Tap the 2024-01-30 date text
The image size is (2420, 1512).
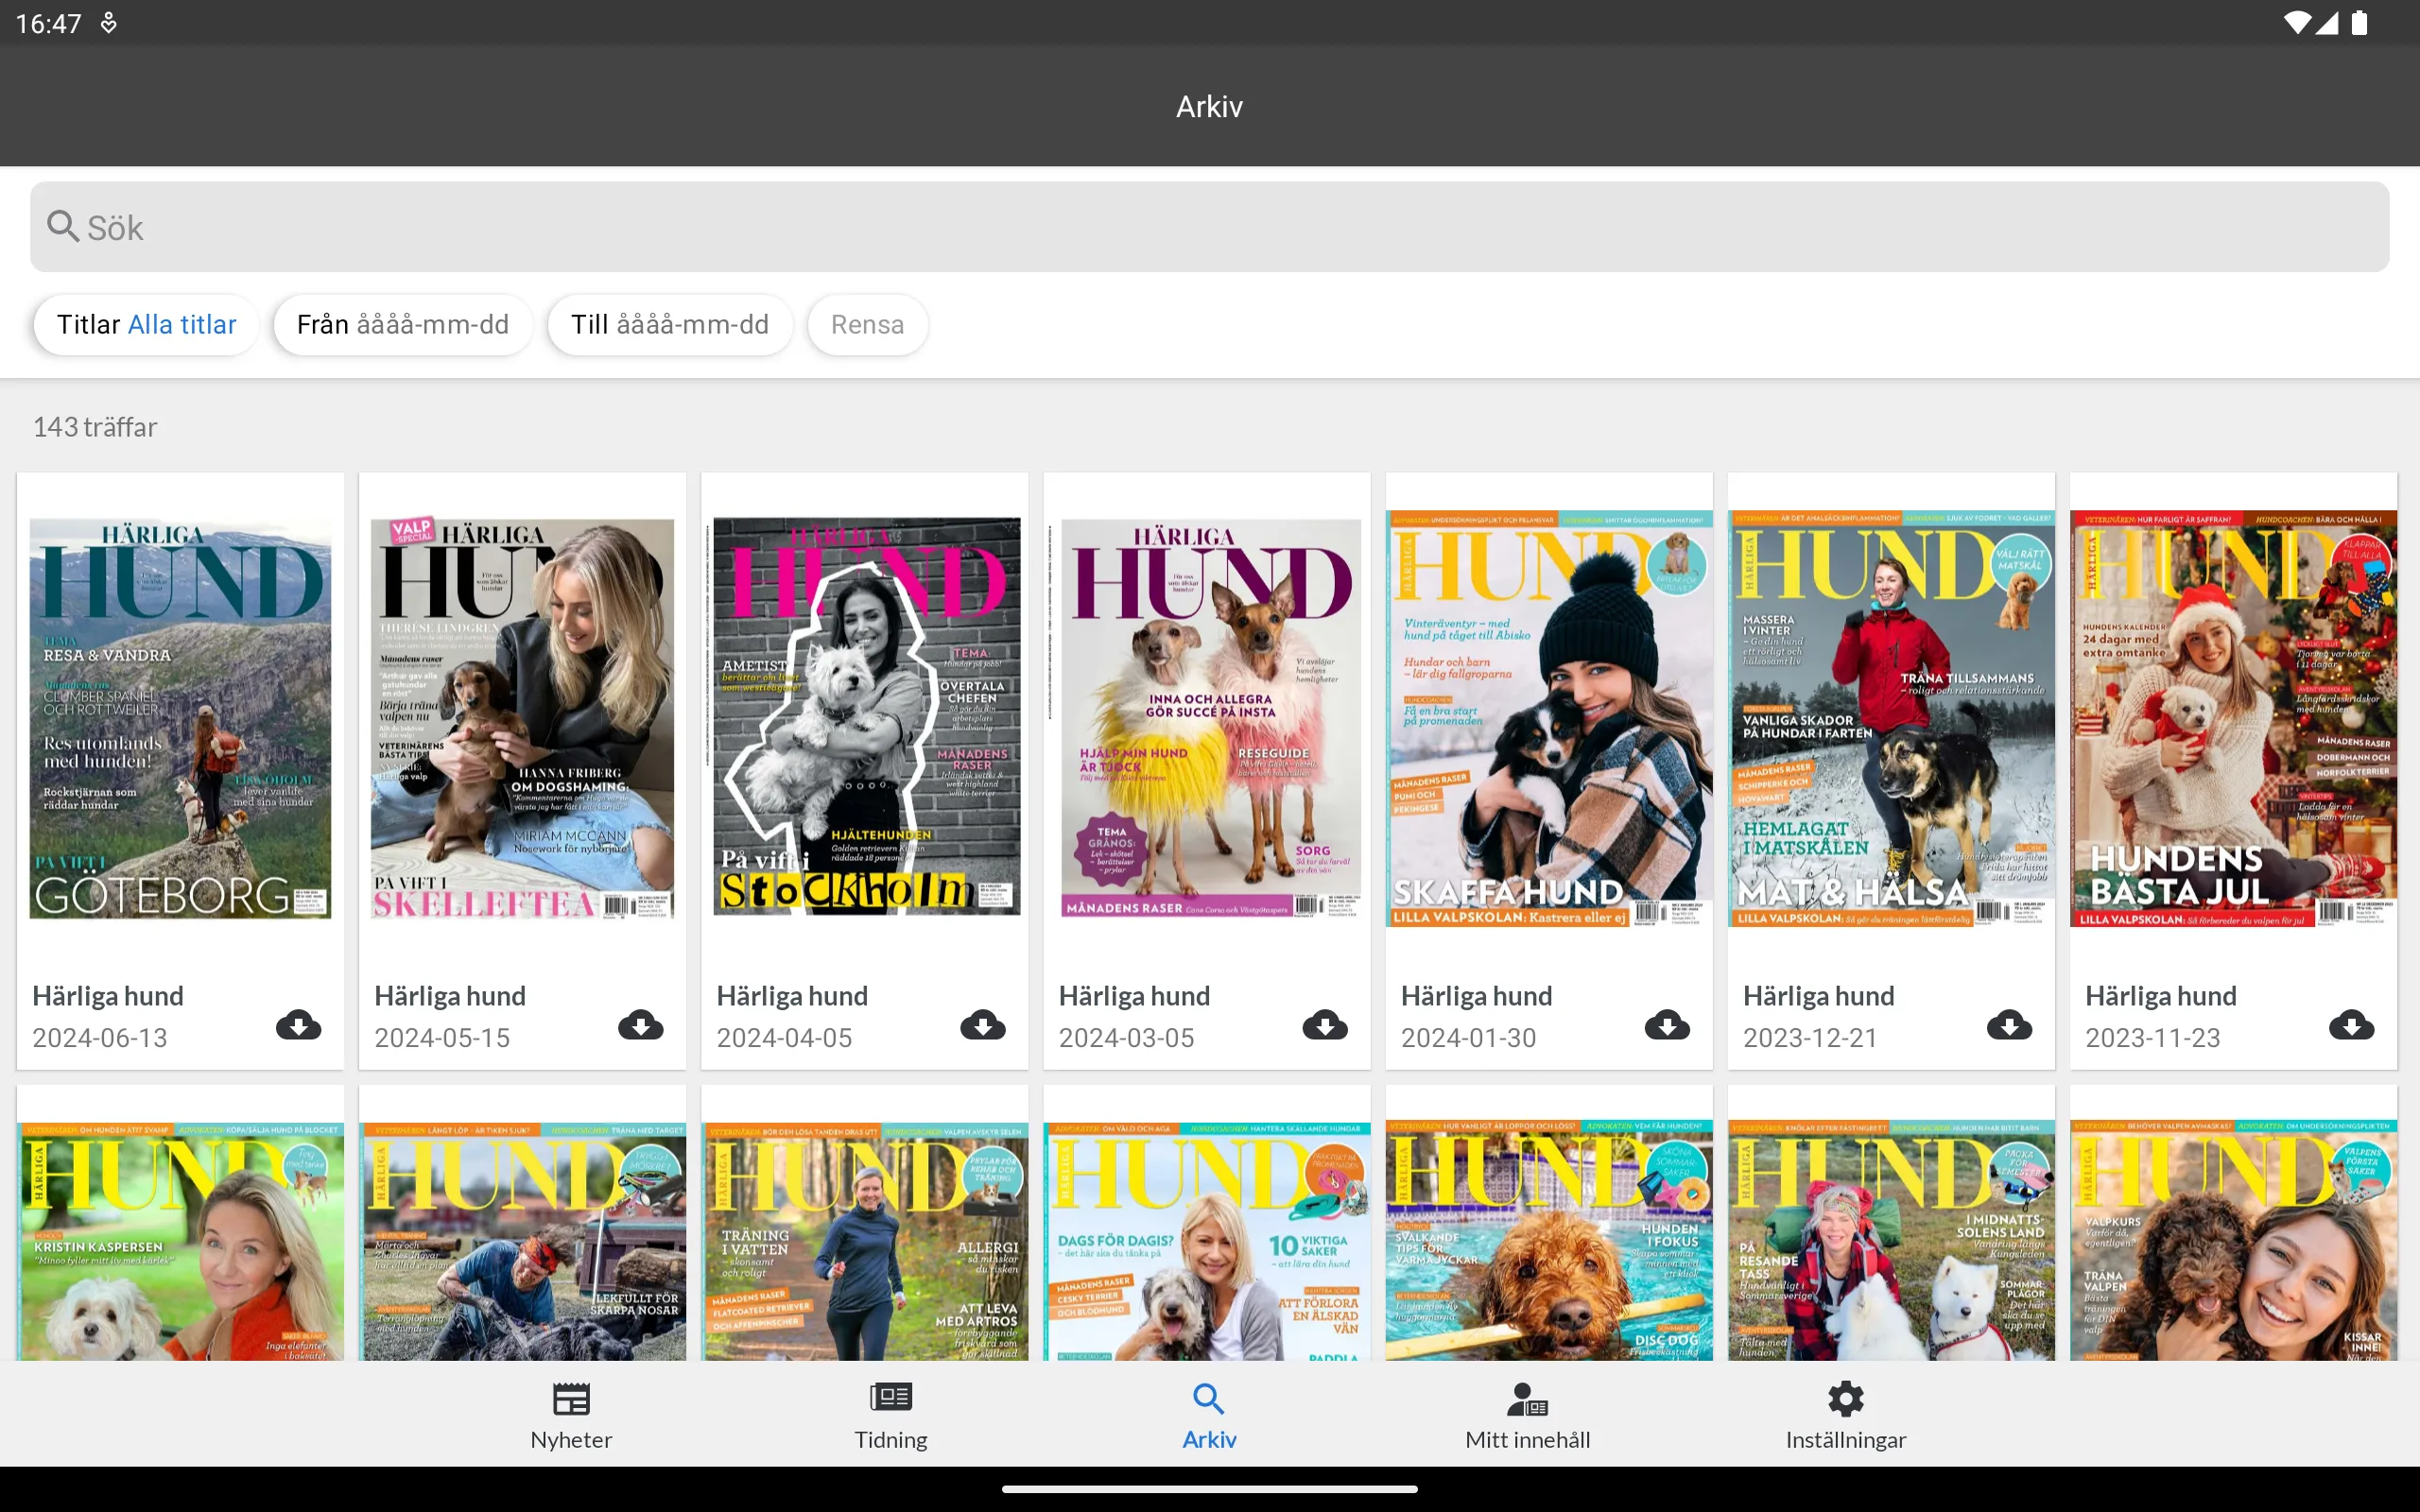1468,1038
